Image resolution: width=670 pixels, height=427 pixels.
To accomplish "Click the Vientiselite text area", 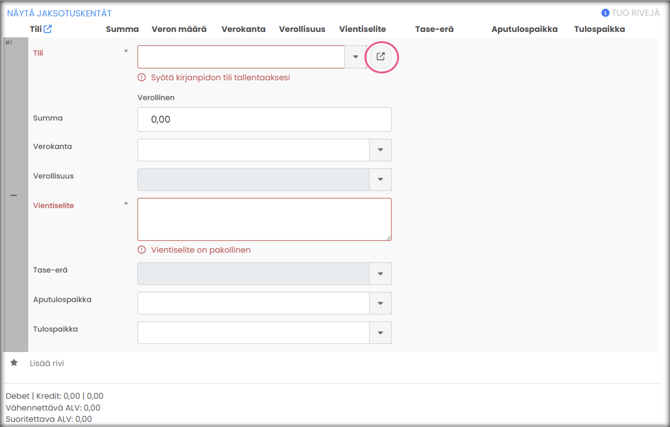I will (264, 219).
